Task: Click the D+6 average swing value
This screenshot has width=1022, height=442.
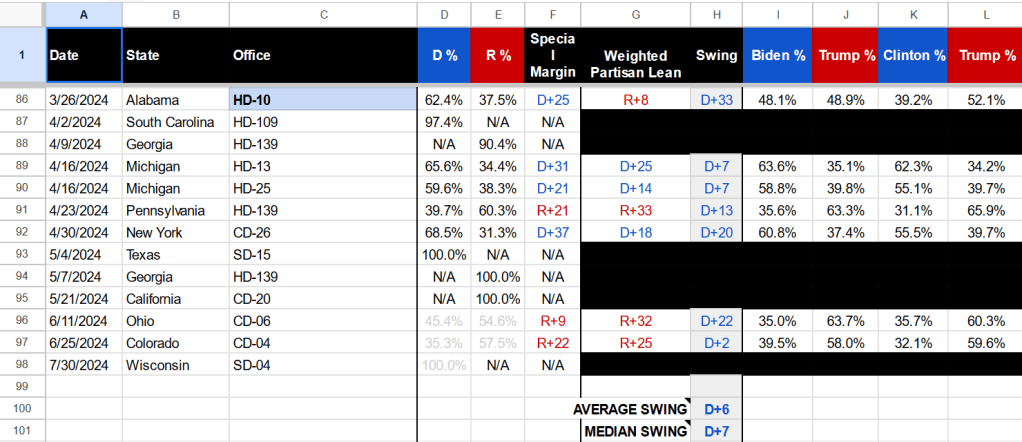Action: click(x=715, y=409)
